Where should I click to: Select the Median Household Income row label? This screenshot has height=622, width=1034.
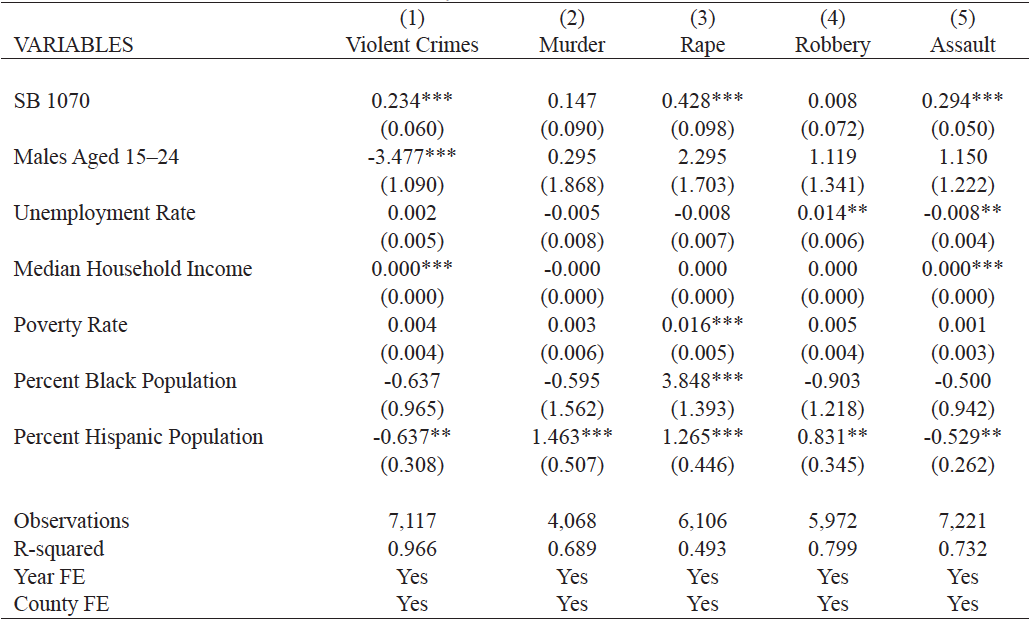pos(133,269)
